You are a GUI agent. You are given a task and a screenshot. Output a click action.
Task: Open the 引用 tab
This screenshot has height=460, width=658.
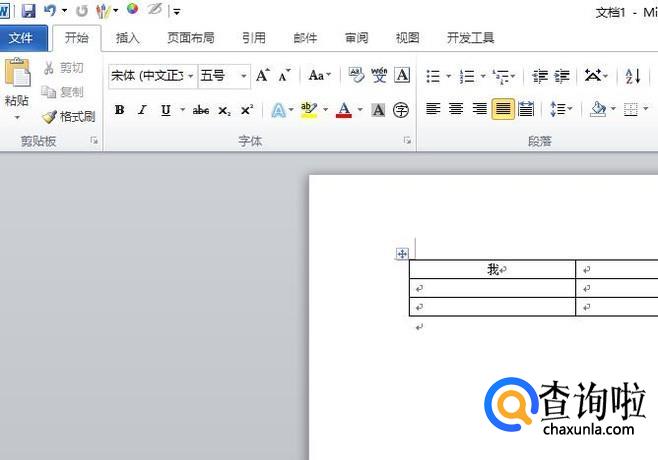point(254,38)
